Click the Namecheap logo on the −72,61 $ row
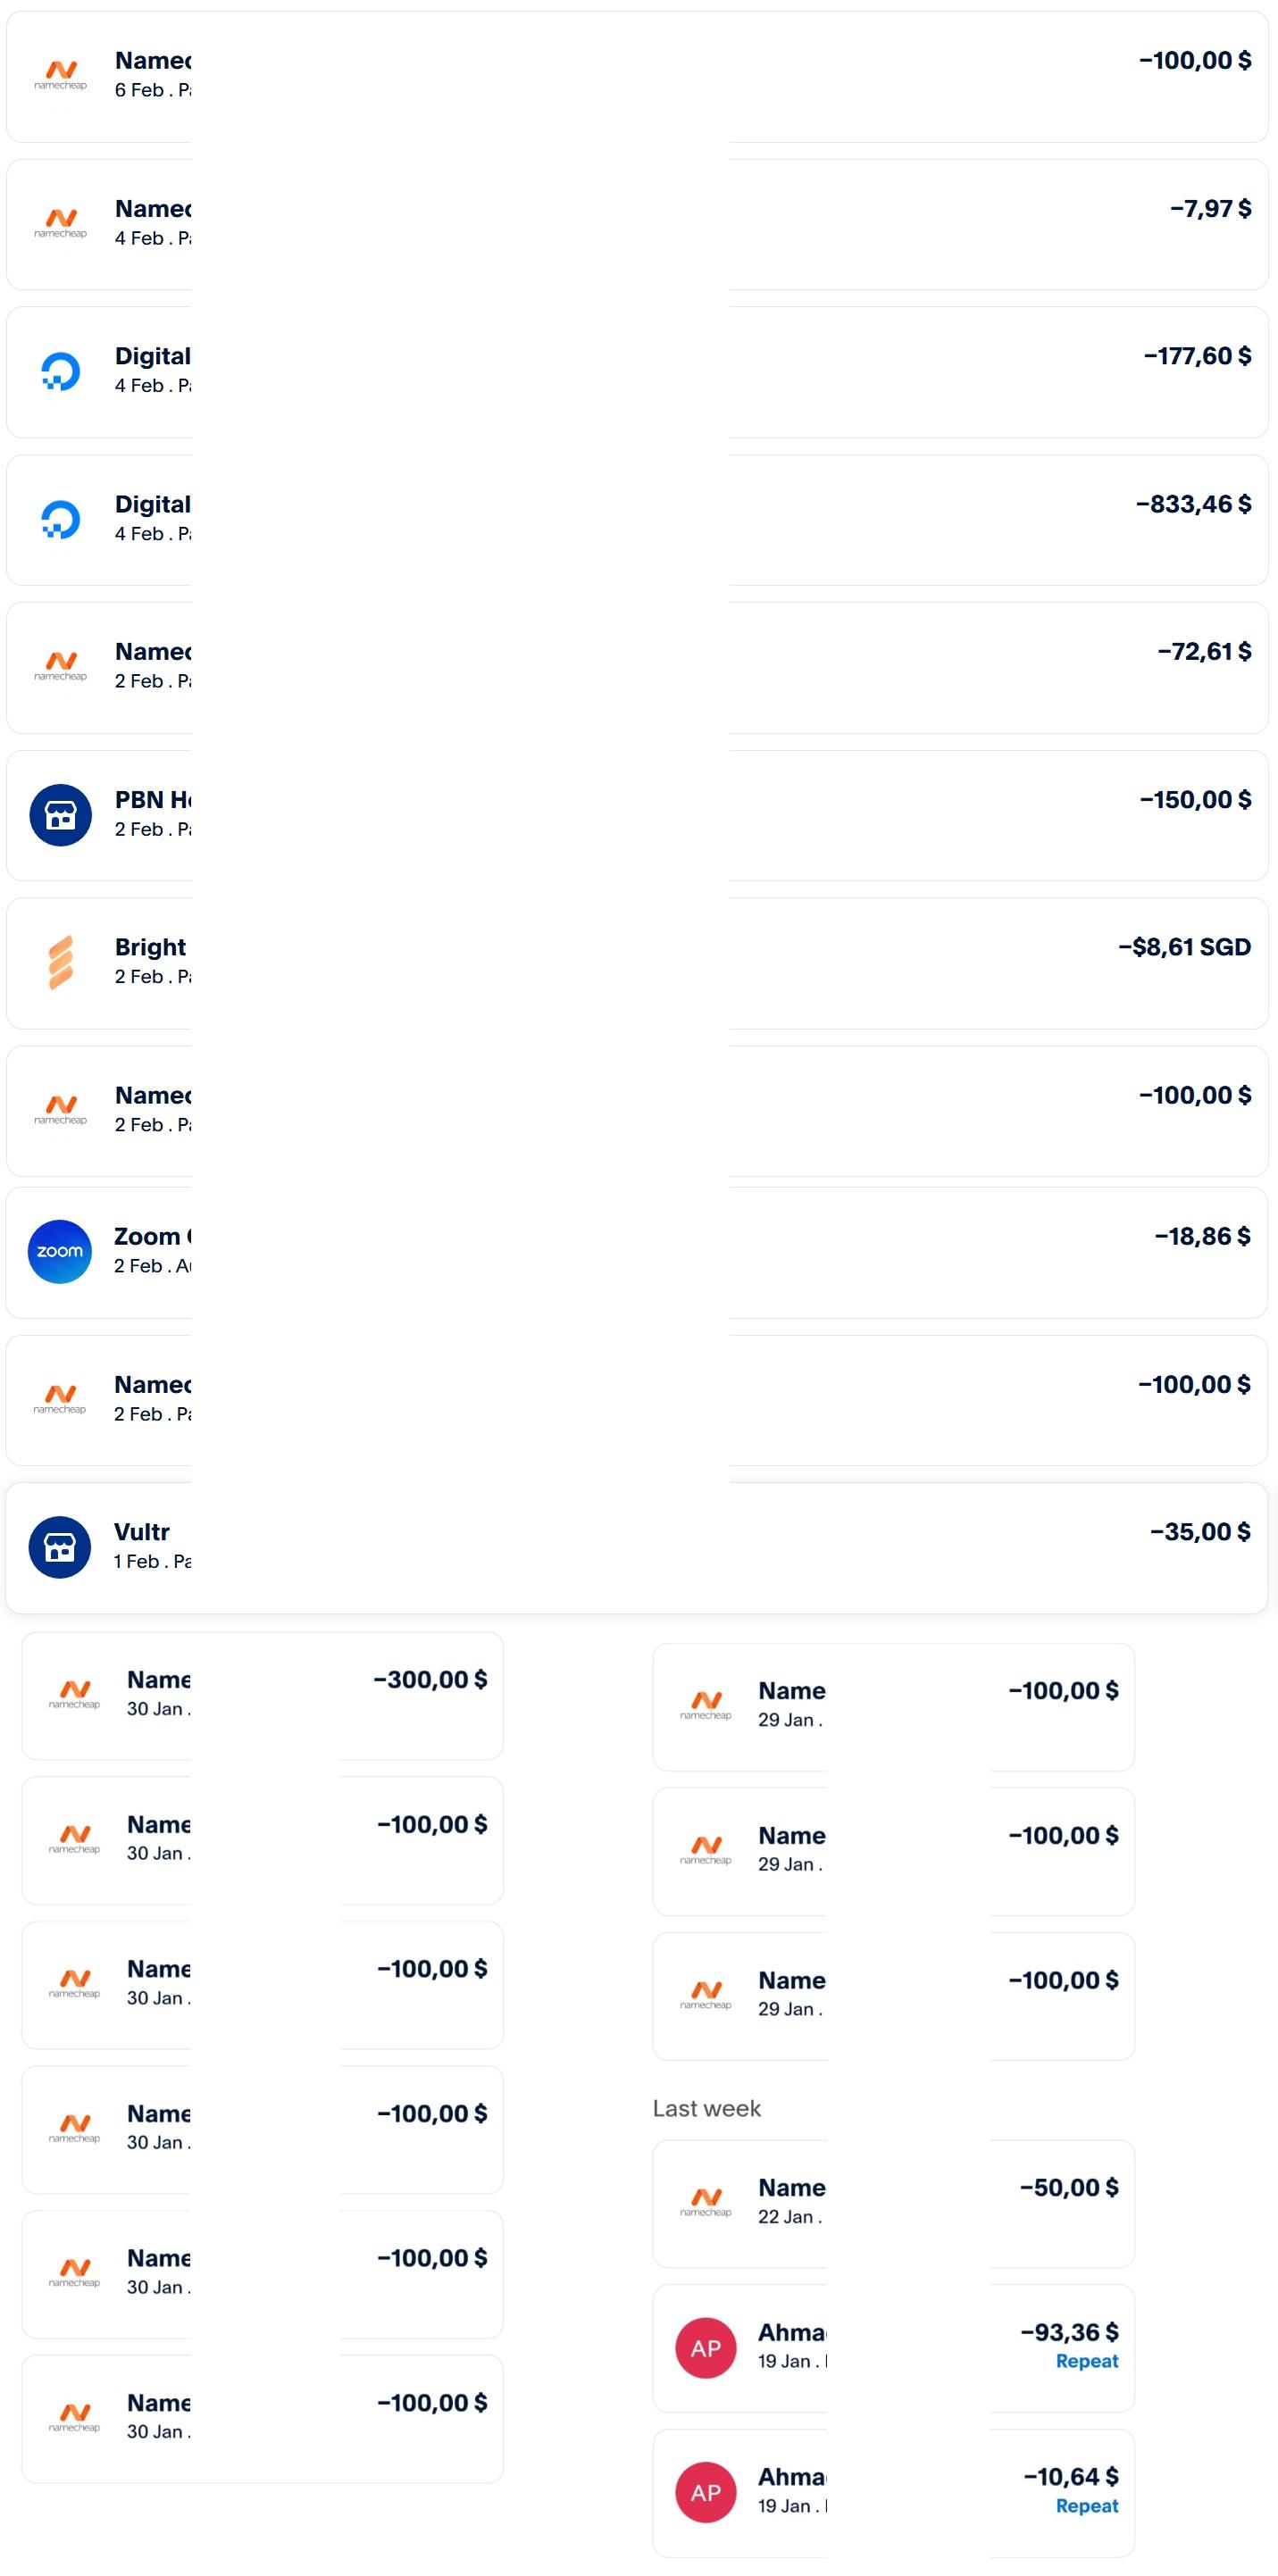 click(x=61, y=666)
